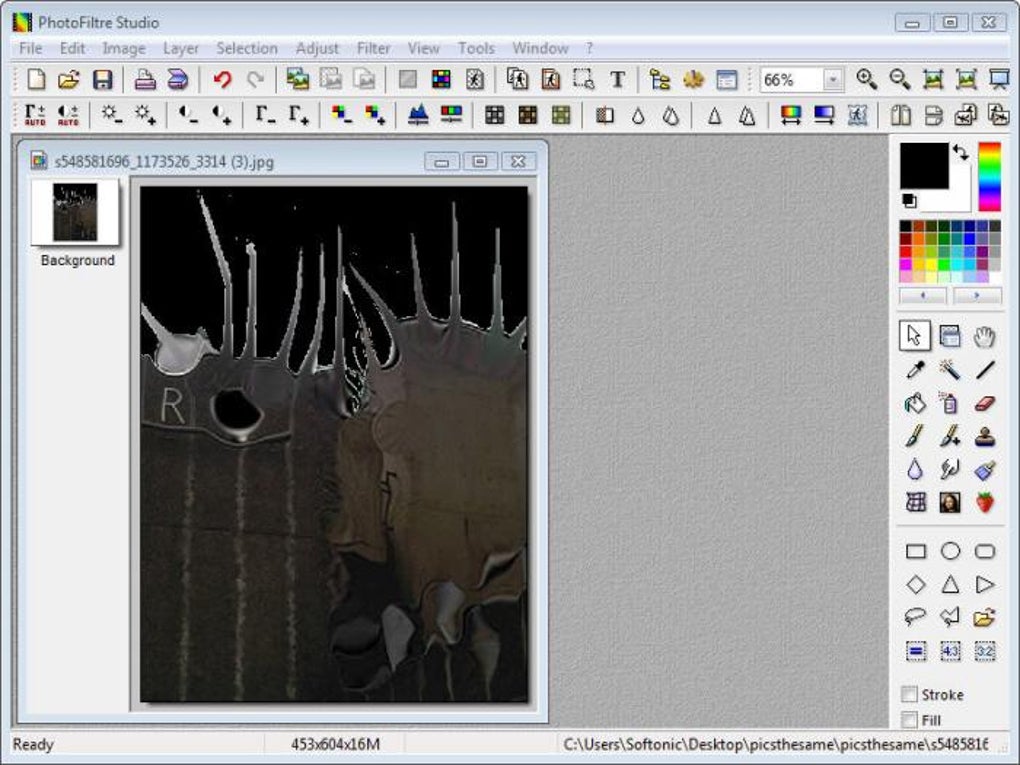Enable the Stroke checkbox
1020x765 pixels.
pos(909,694)
